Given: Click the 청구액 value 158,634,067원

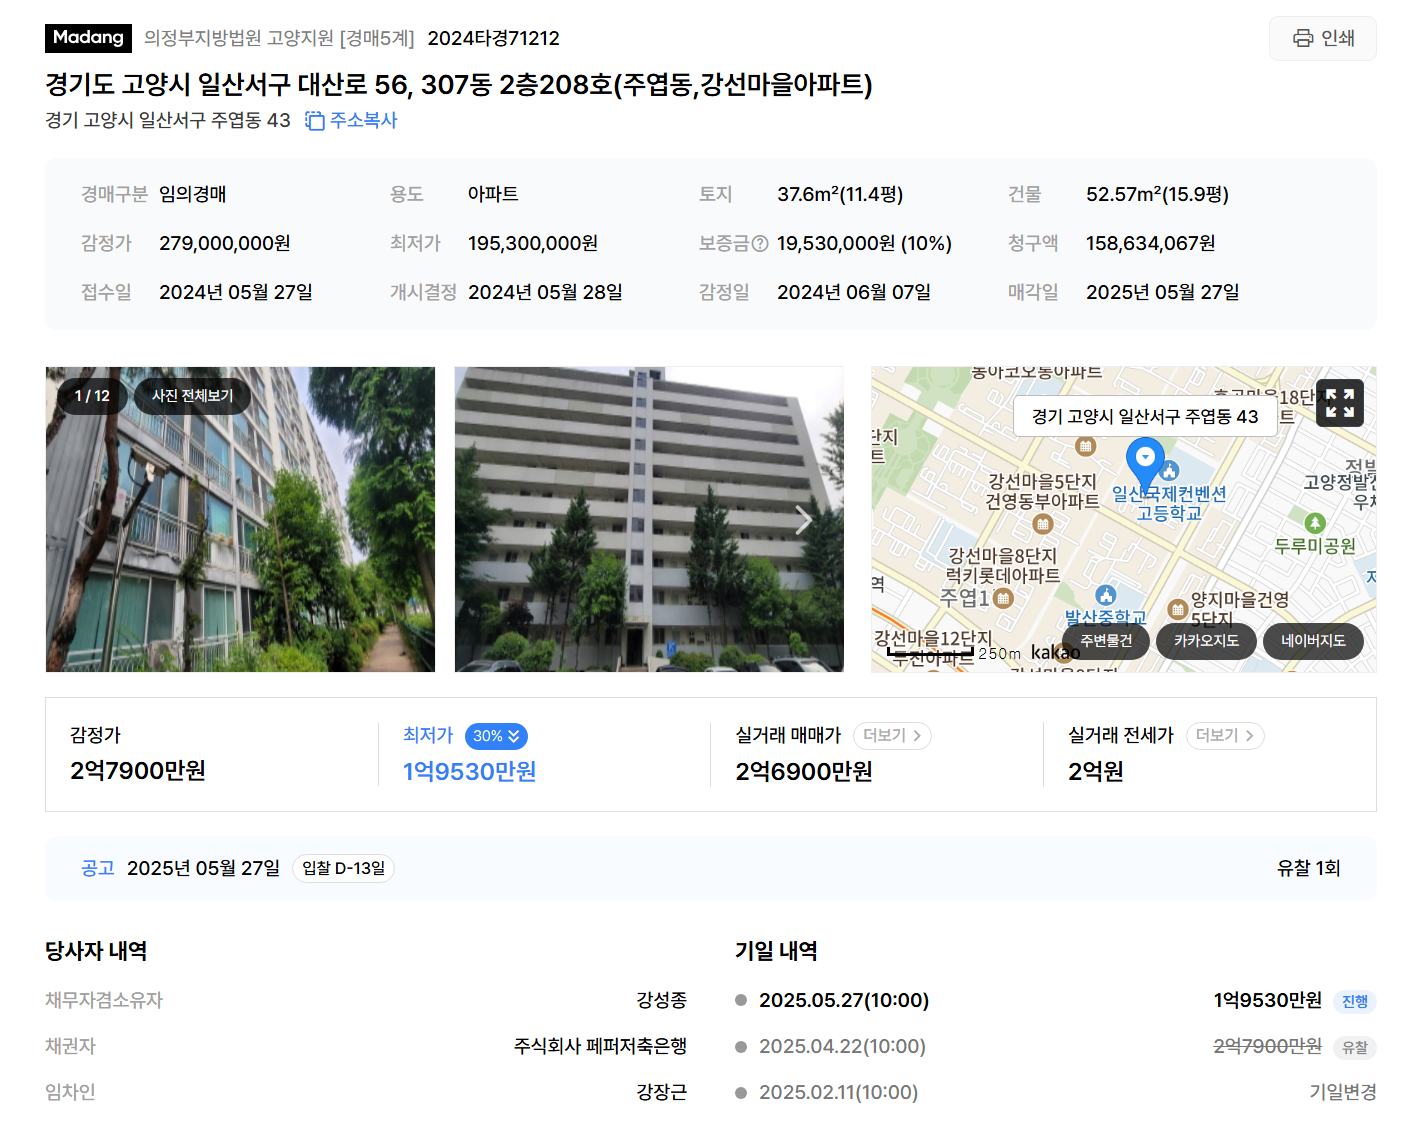Looking at the screenshot, I should (1151, 243).
